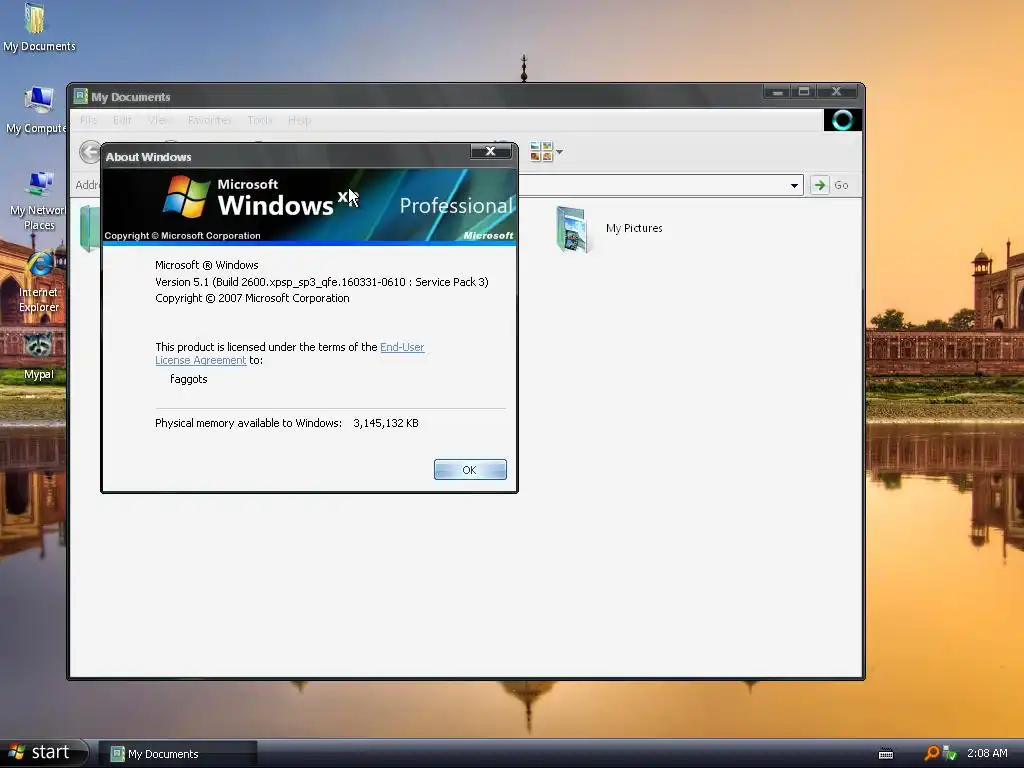Maximize the My Documents window
This screenshot has width=1024, height=768.
click(804, 91)
